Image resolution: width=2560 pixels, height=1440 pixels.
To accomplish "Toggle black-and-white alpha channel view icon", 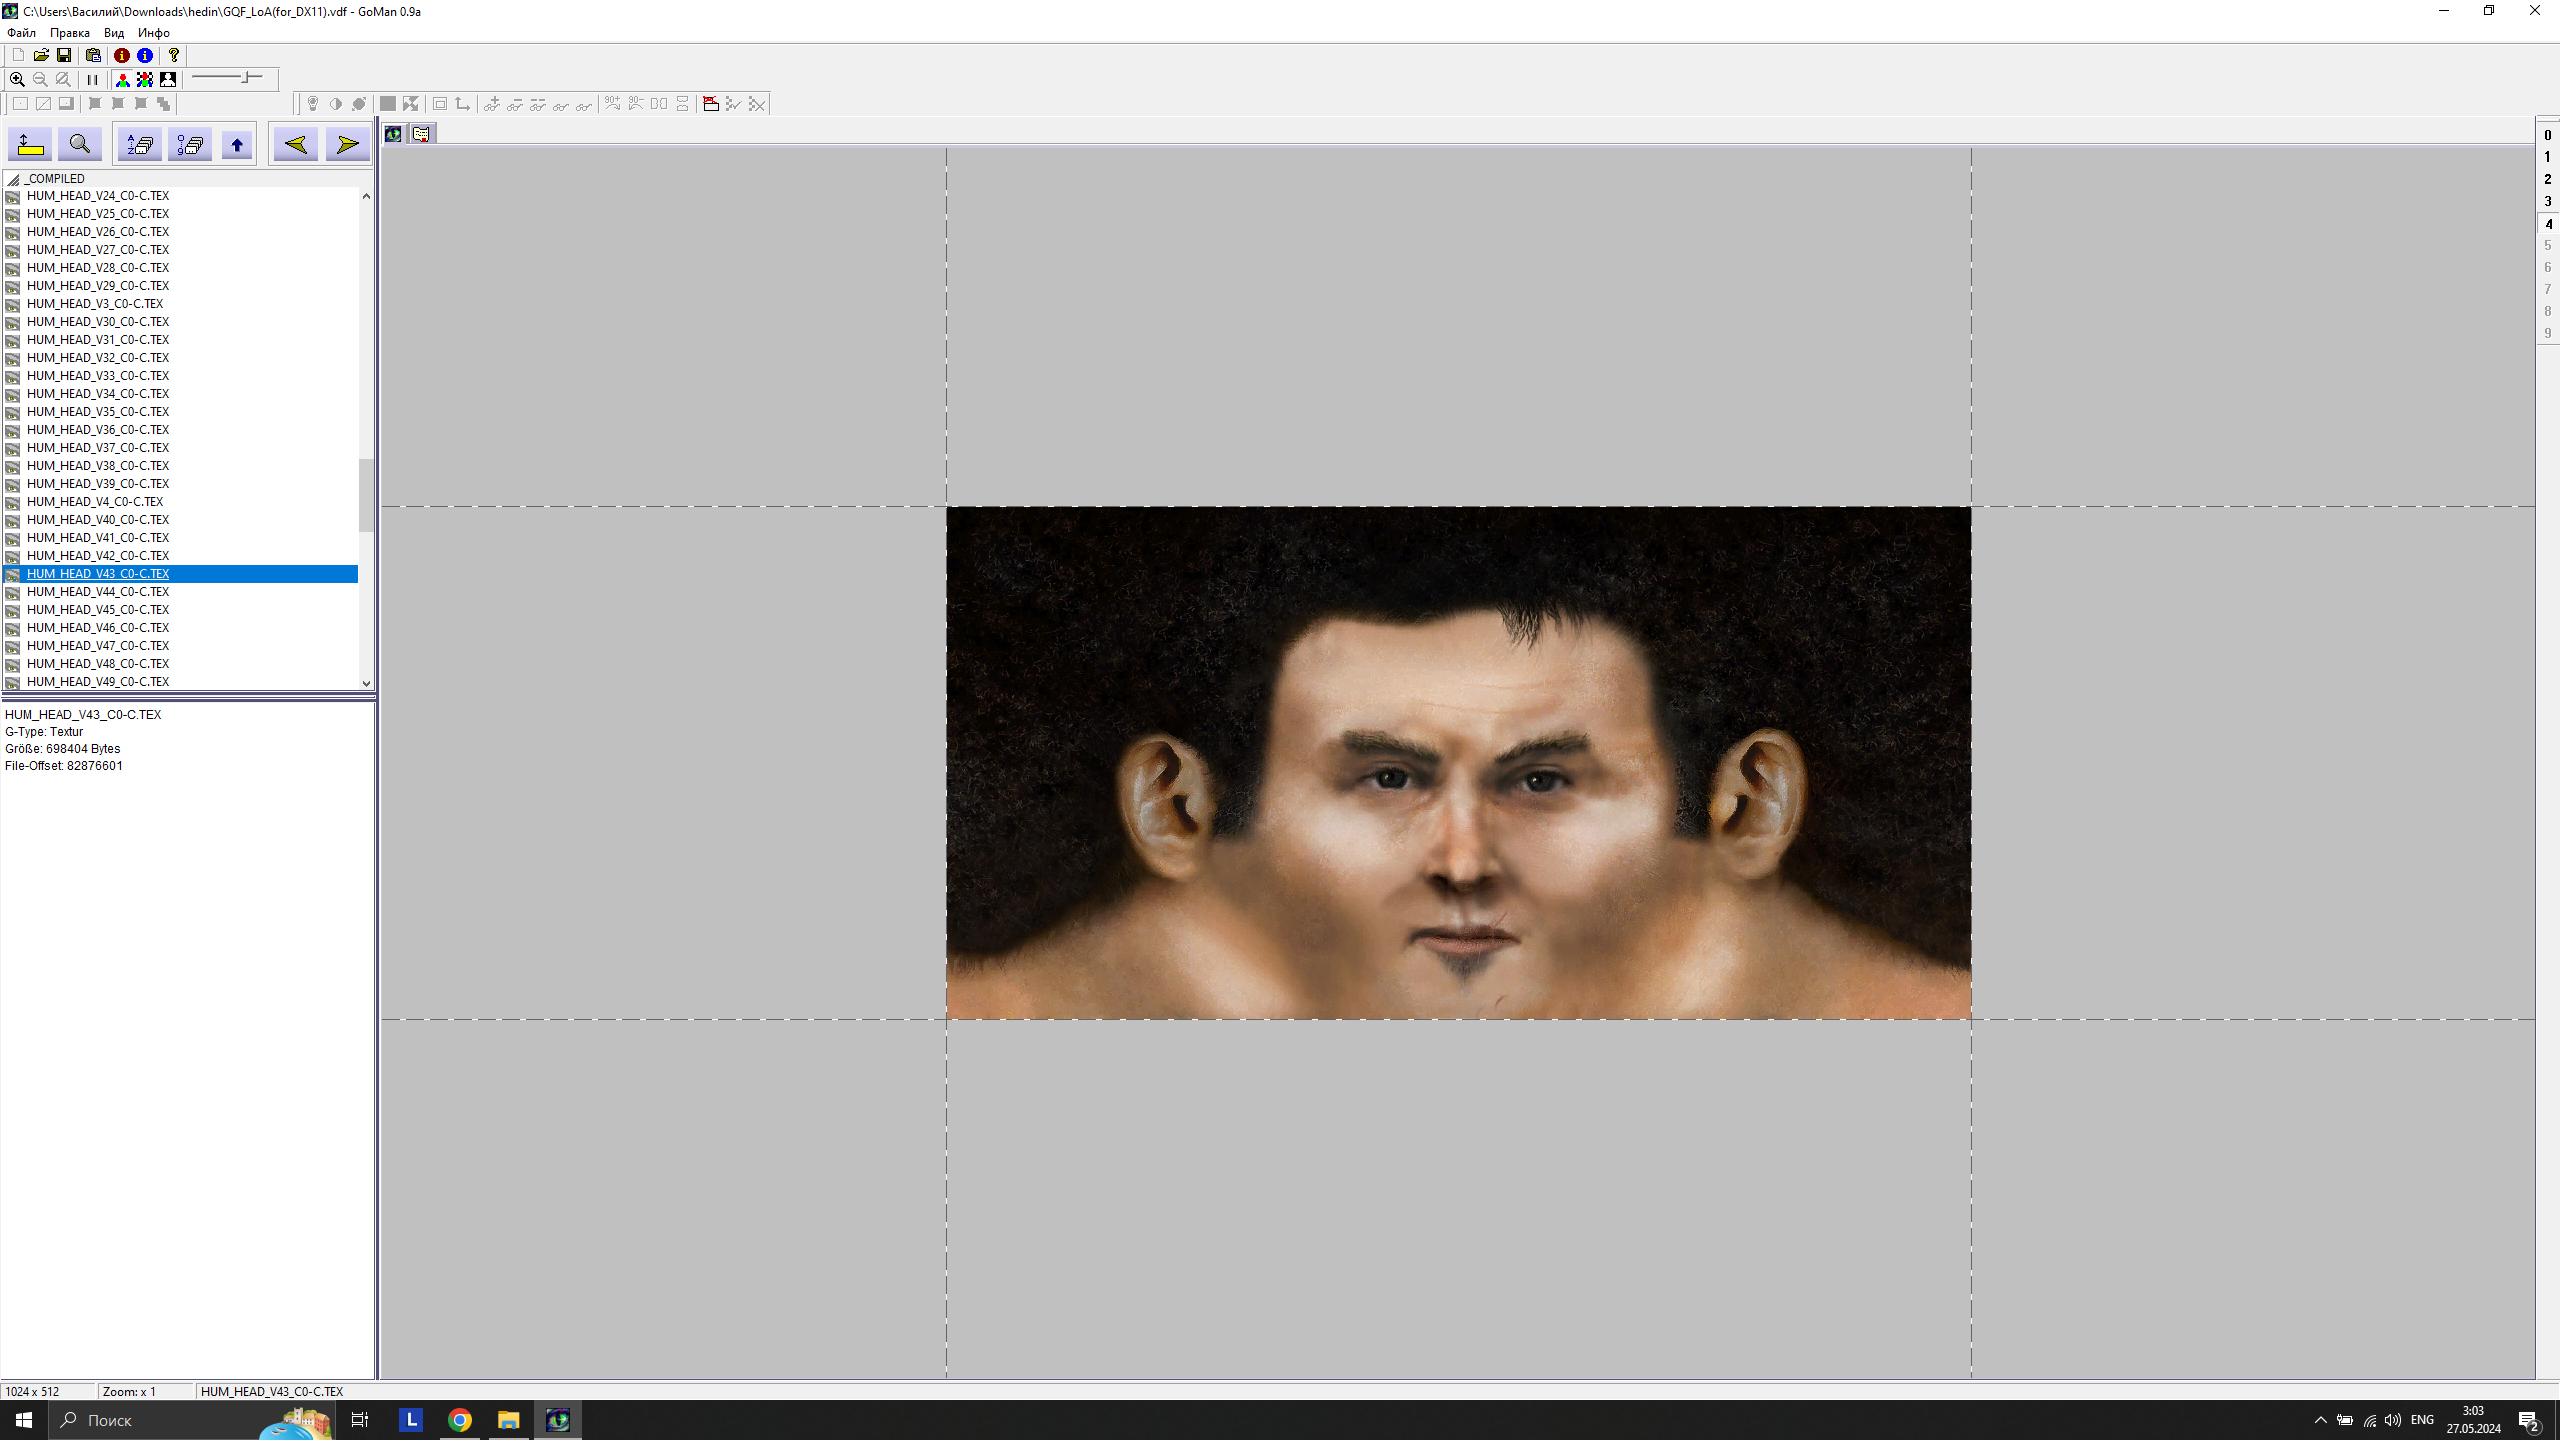I will 168,79.
